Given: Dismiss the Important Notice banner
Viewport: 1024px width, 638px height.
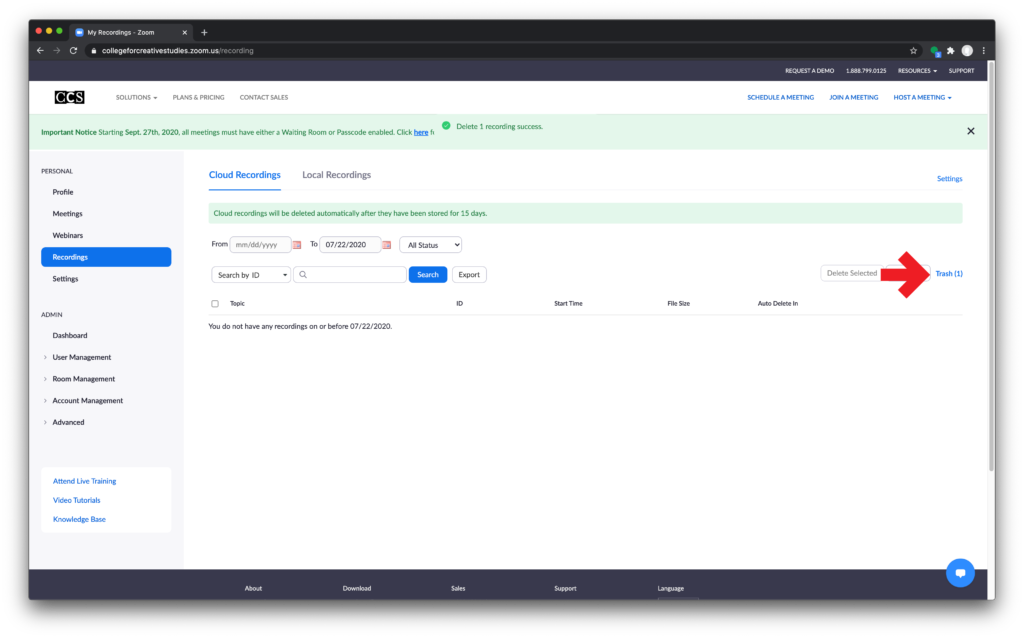Looking at the screenshot, I should pyautogui.click(x=970, y=131).
